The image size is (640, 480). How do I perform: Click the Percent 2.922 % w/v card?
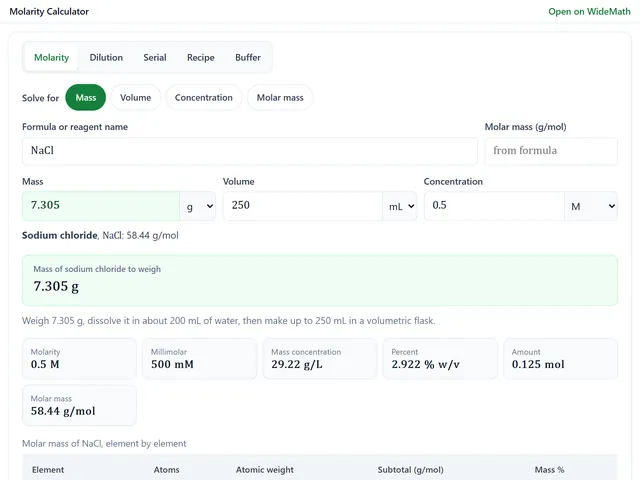440,358
